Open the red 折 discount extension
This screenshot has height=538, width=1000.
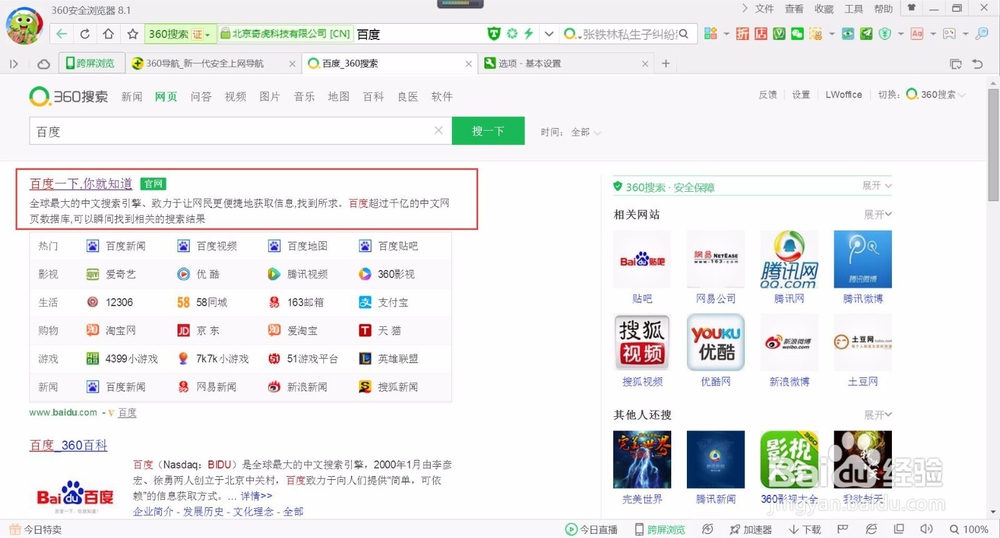pos(742,34)
